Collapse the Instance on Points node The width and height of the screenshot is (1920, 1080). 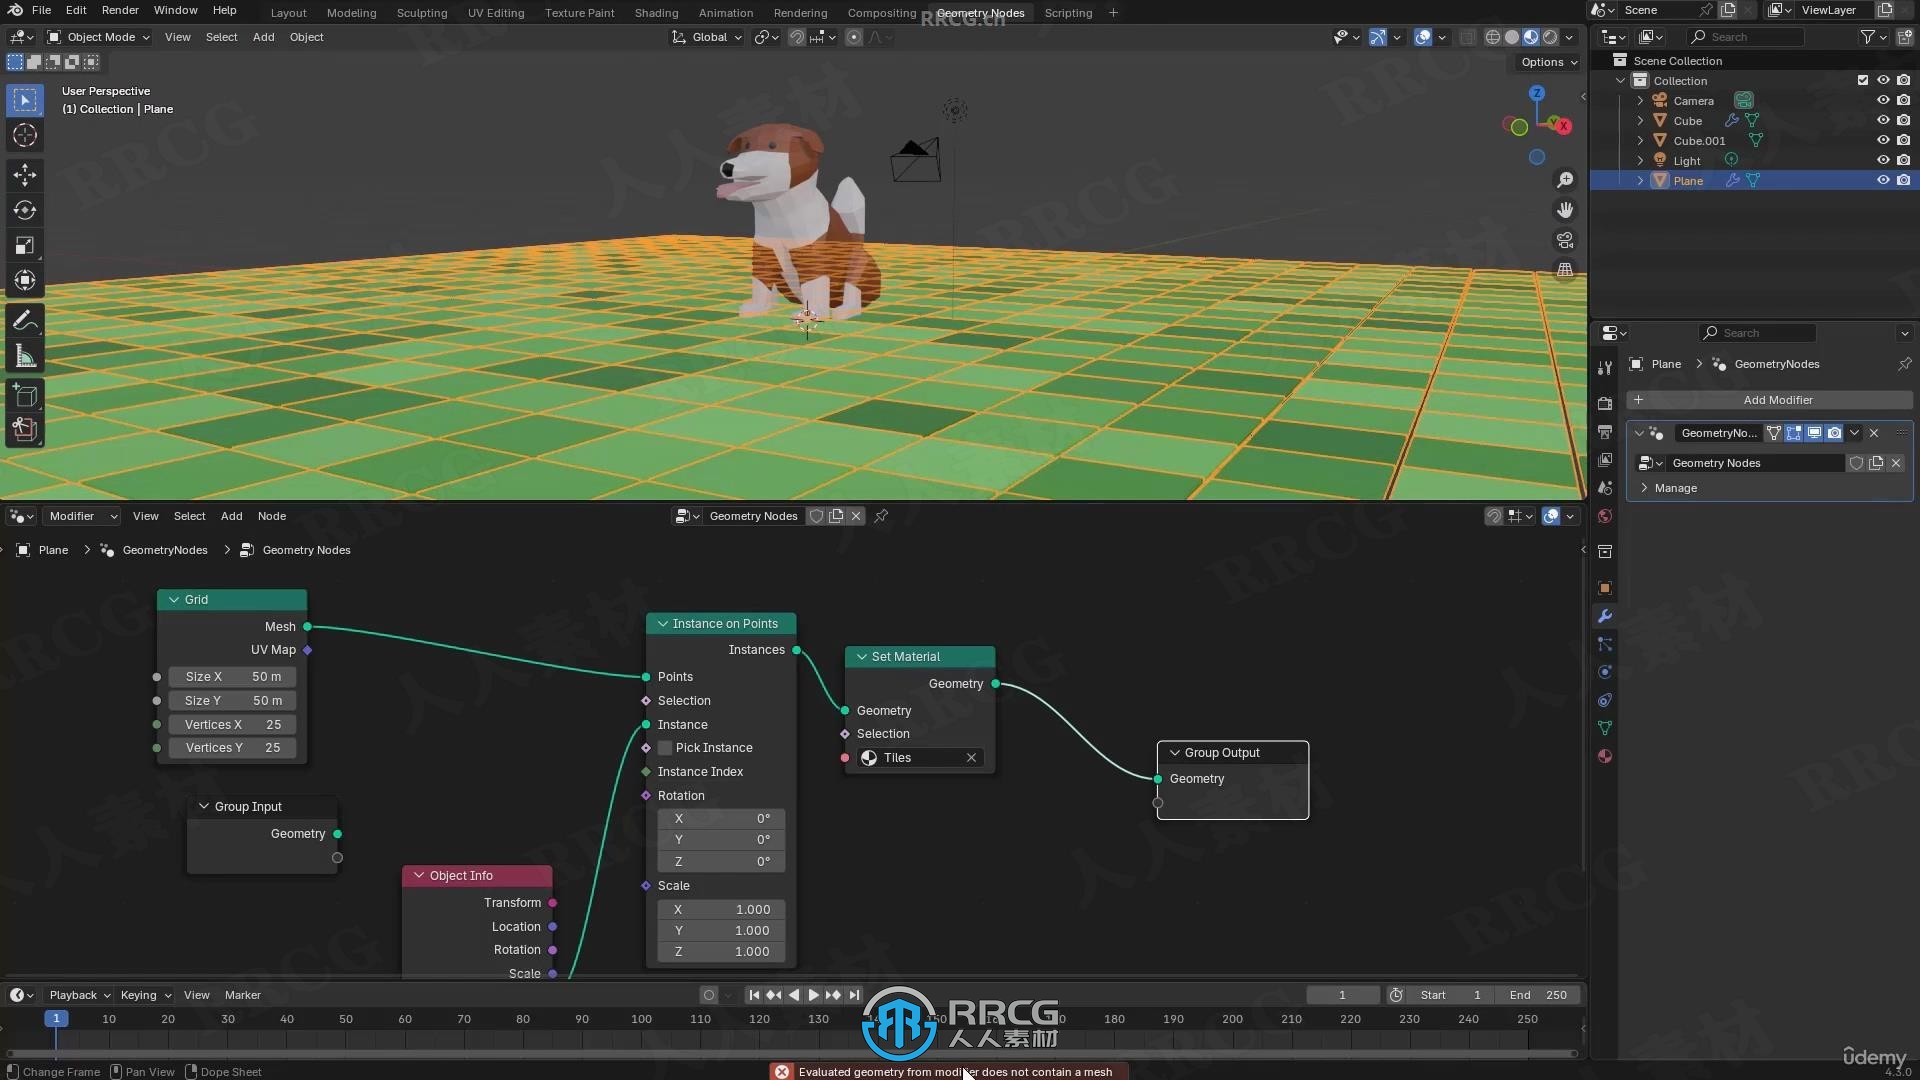(662, 624)
